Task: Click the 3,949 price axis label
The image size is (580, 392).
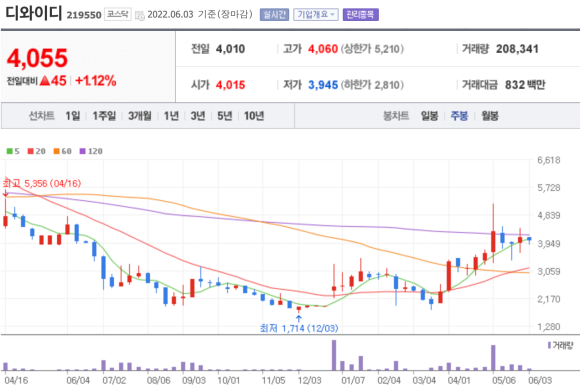Action: (x=549, y=244)
